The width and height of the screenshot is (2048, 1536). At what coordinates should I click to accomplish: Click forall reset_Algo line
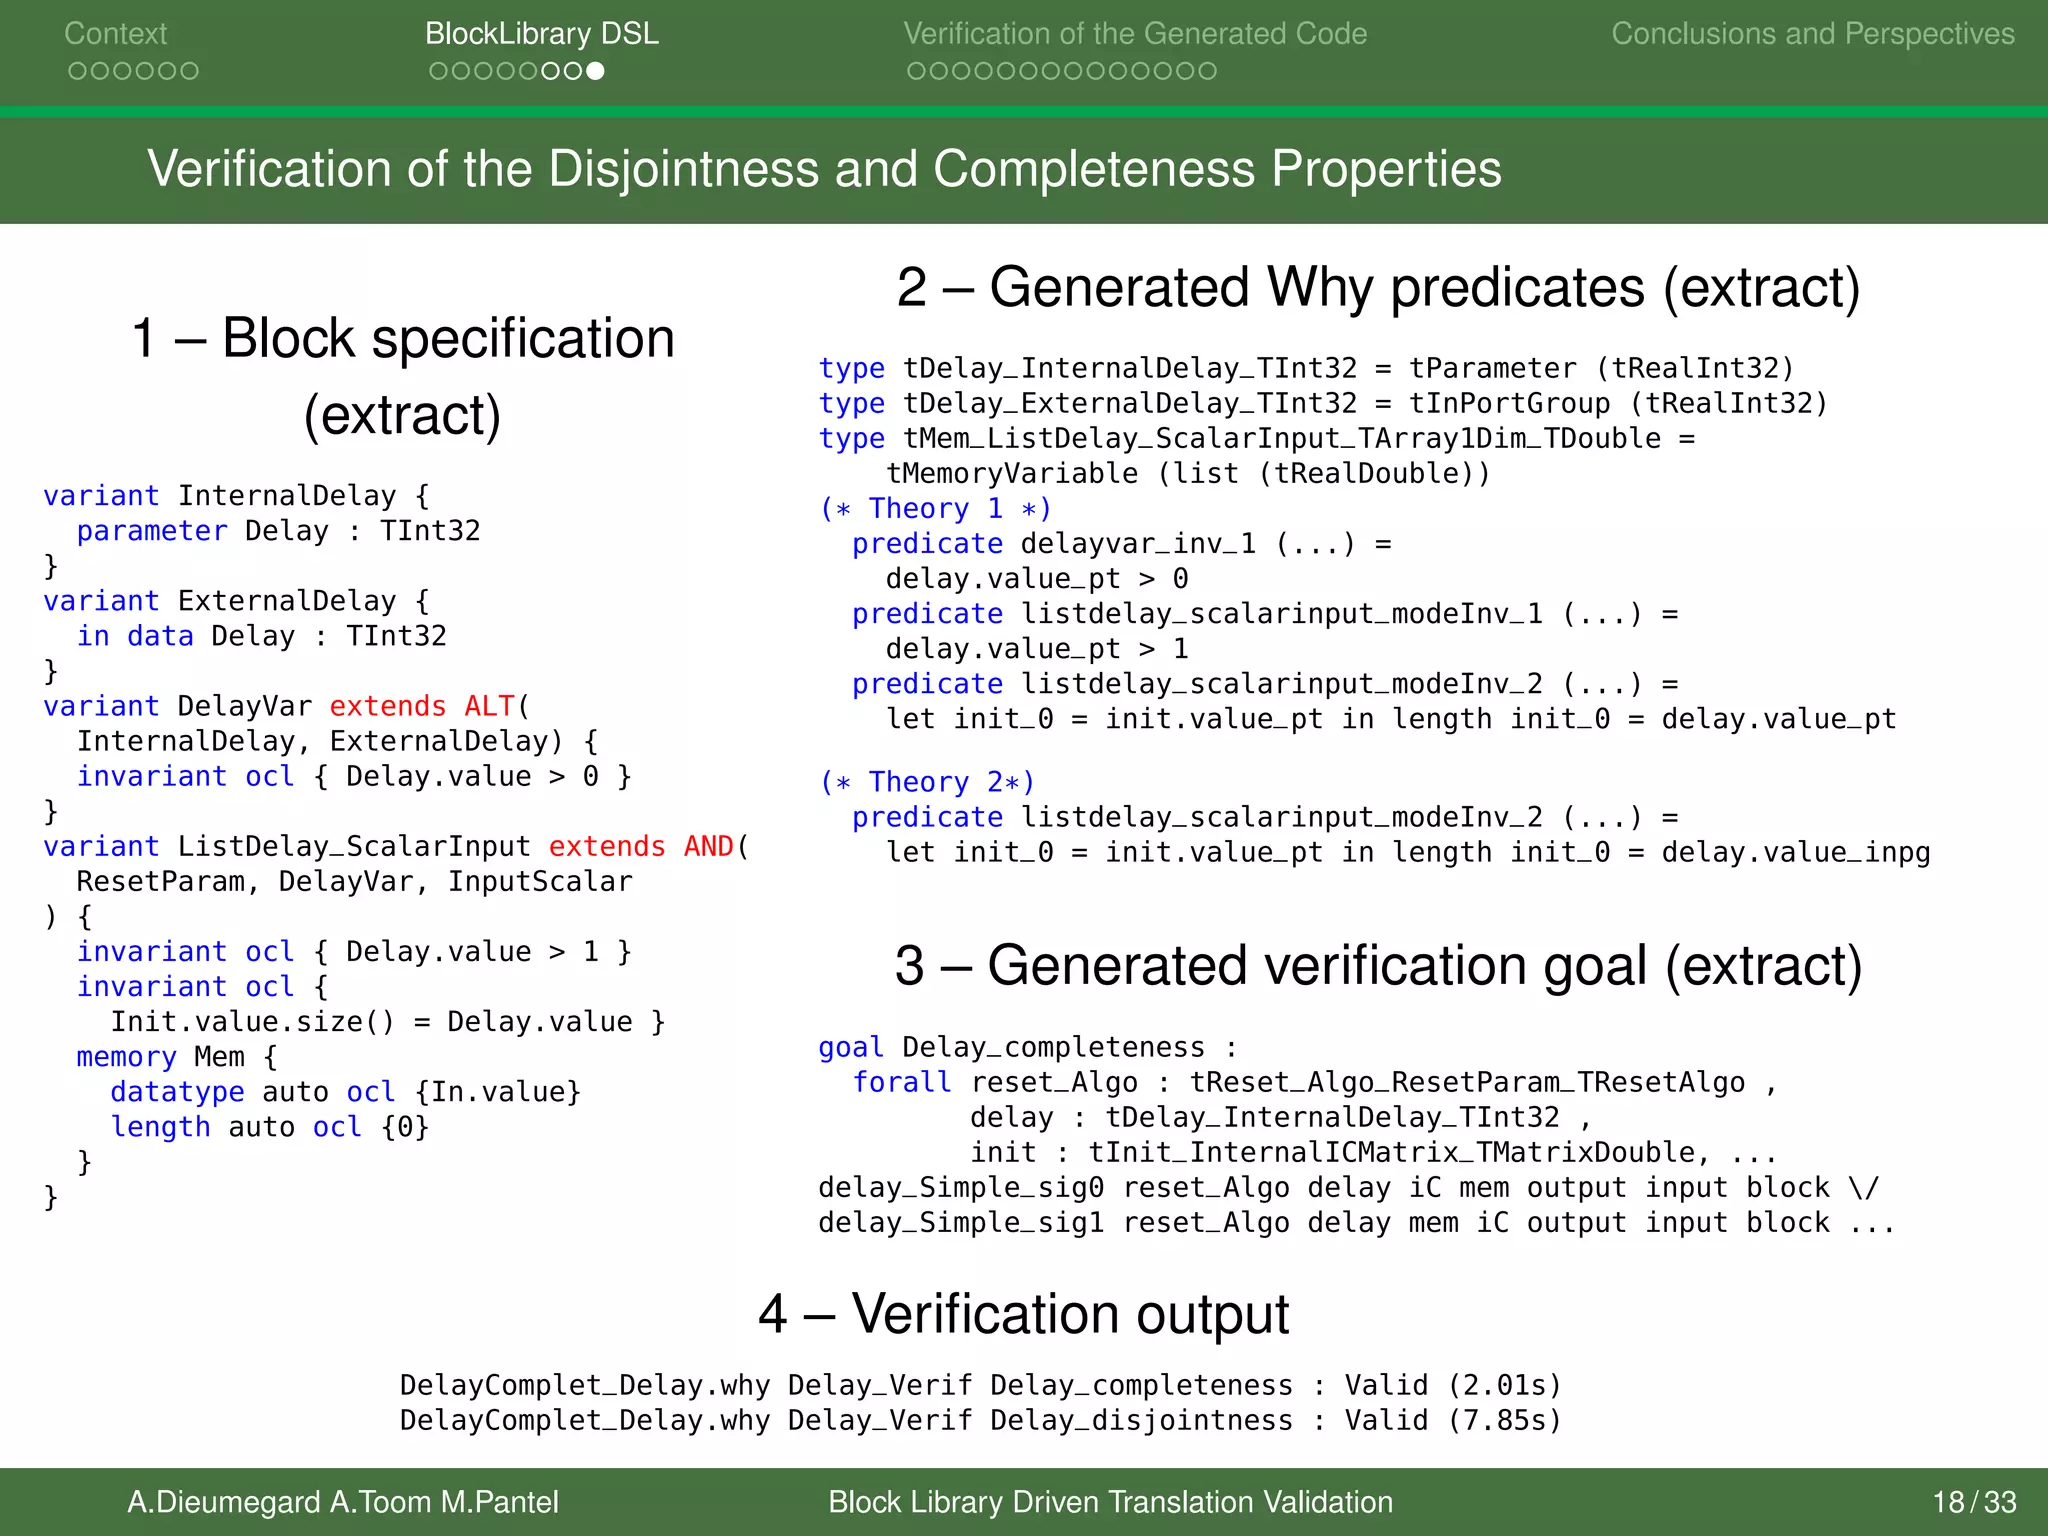[1315, 1082]
